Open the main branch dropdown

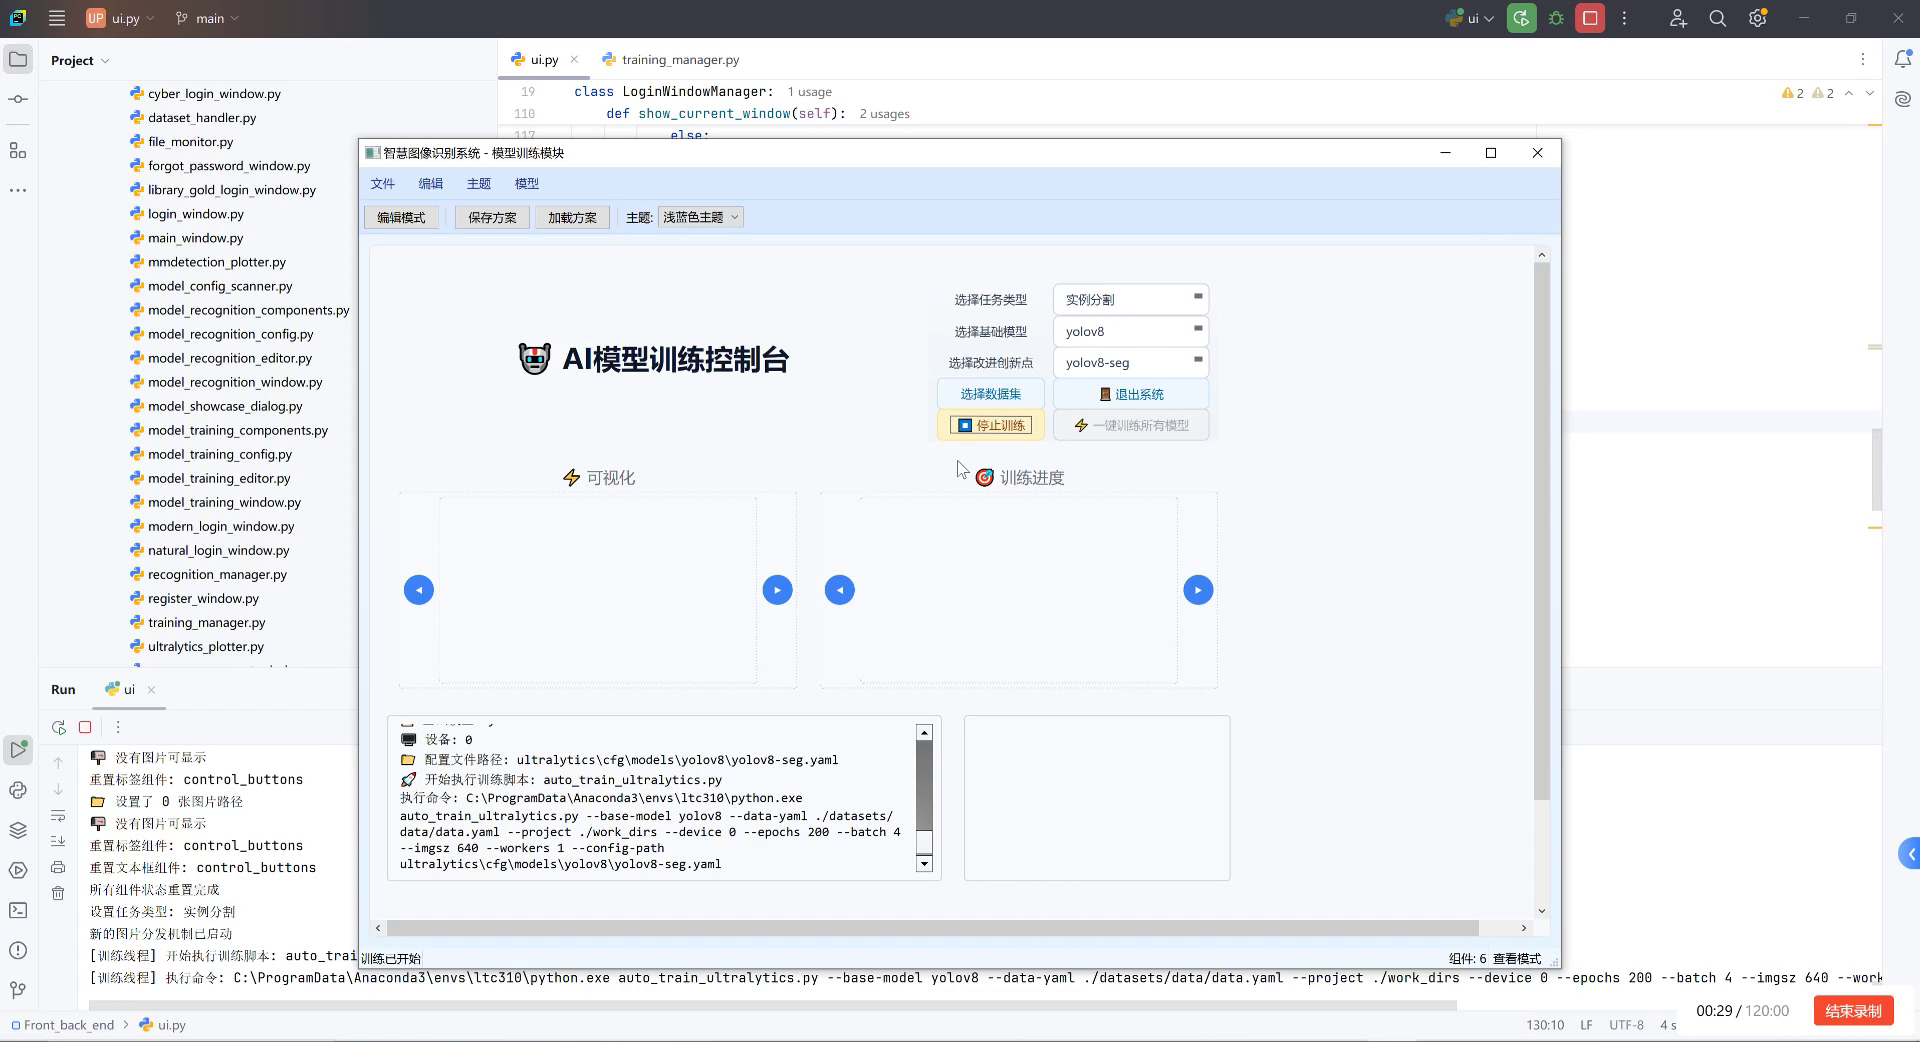click(x=207, y=18)
